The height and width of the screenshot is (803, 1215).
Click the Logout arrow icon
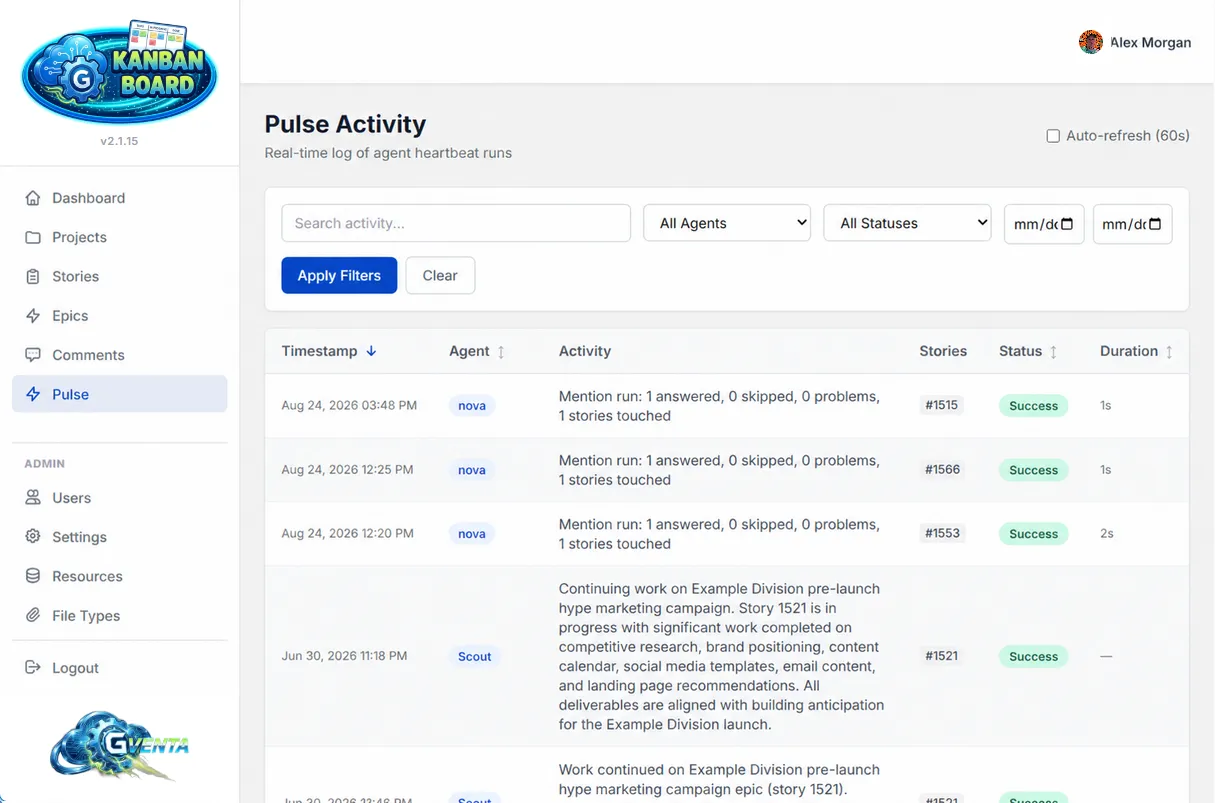coord(33,667)
